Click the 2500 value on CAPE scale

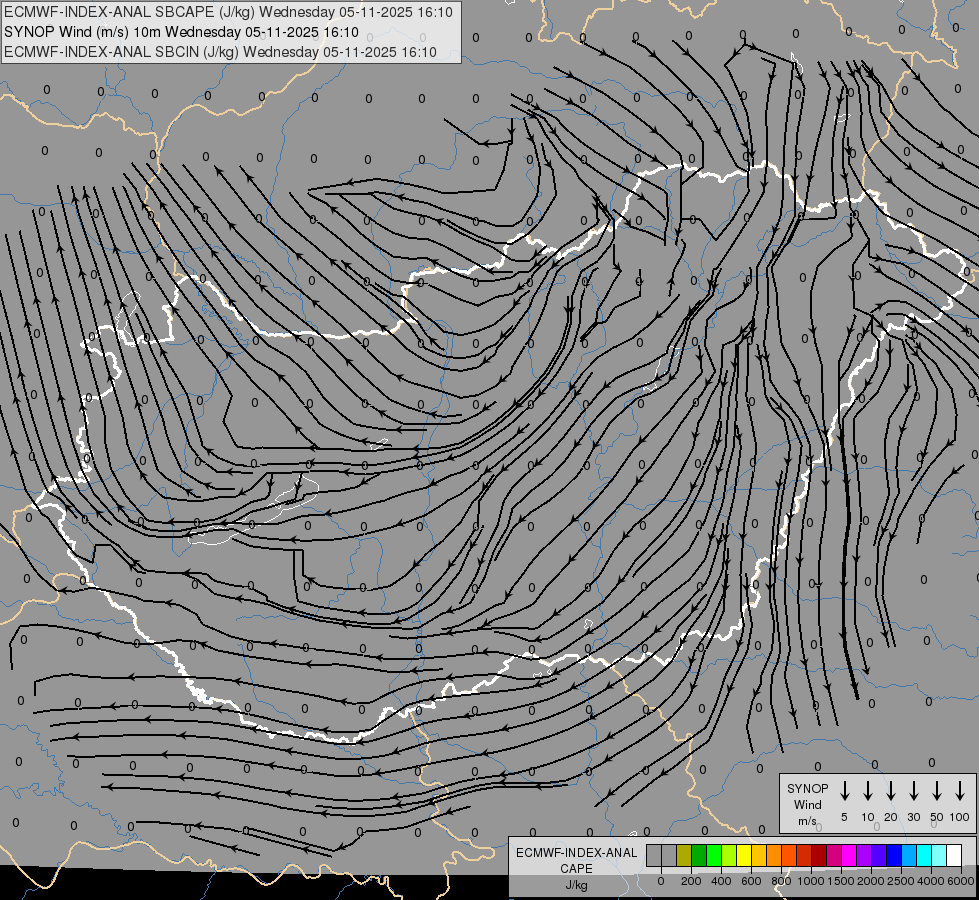point(901,881)
